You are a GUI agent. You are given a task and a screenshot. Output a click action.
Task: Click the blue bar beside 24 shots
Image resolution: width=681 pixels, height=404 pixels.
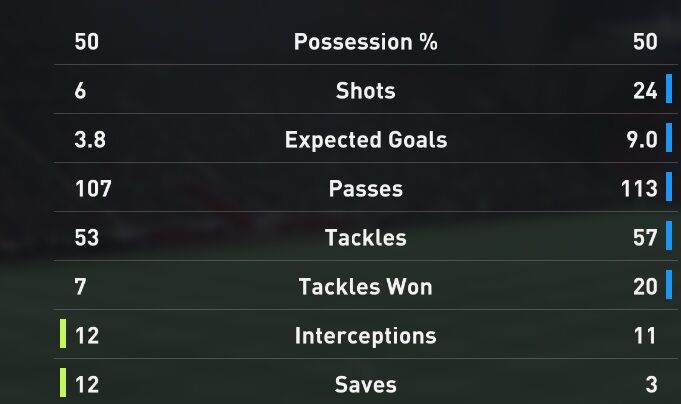pyautogui.click(x=668, y=91)
